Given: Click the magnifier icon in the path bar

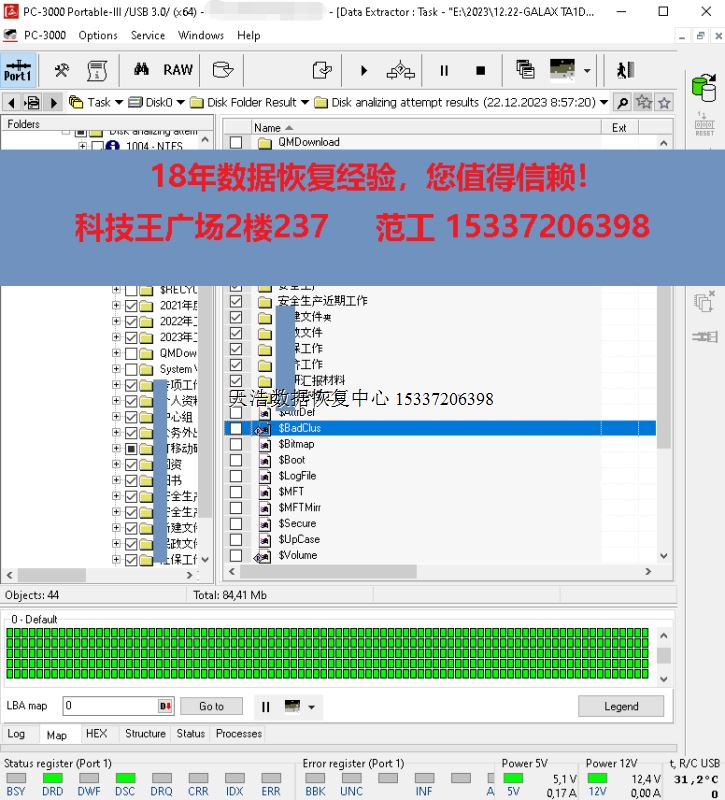Looking at the screenshot, I should point(622,102).
